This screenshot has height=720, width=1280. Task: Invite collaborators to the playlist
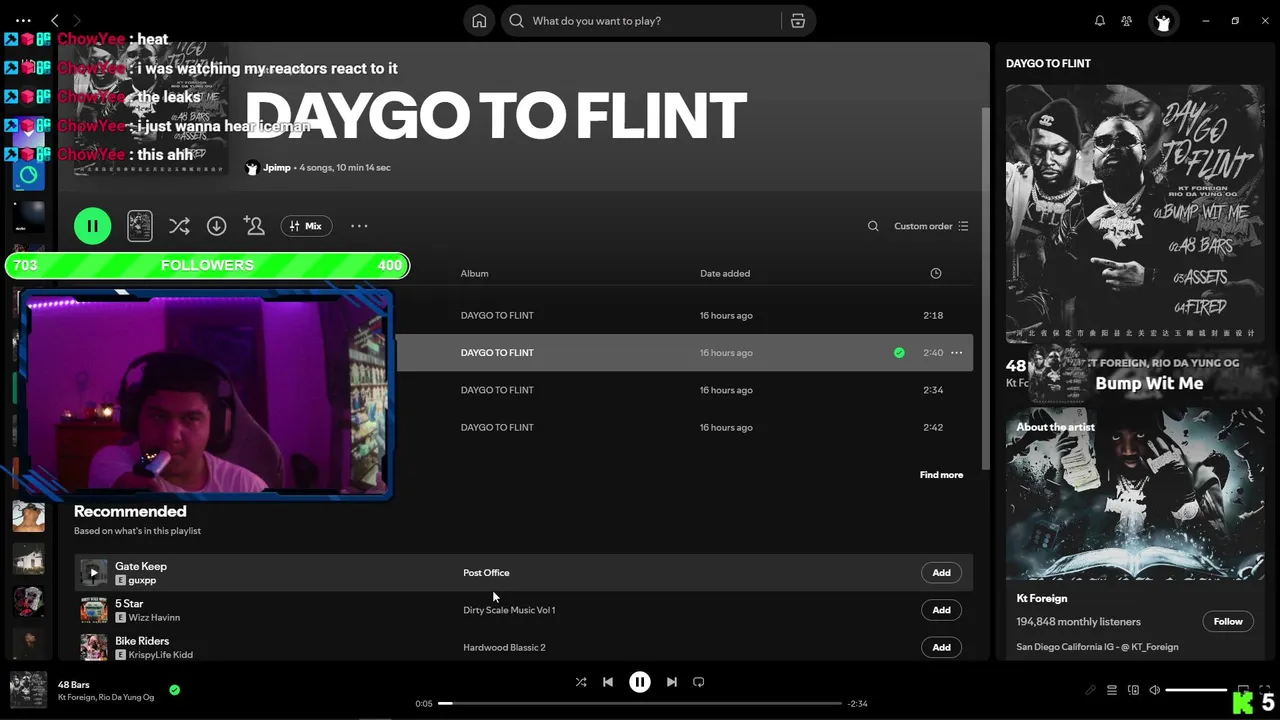click(x=254, y=226)
